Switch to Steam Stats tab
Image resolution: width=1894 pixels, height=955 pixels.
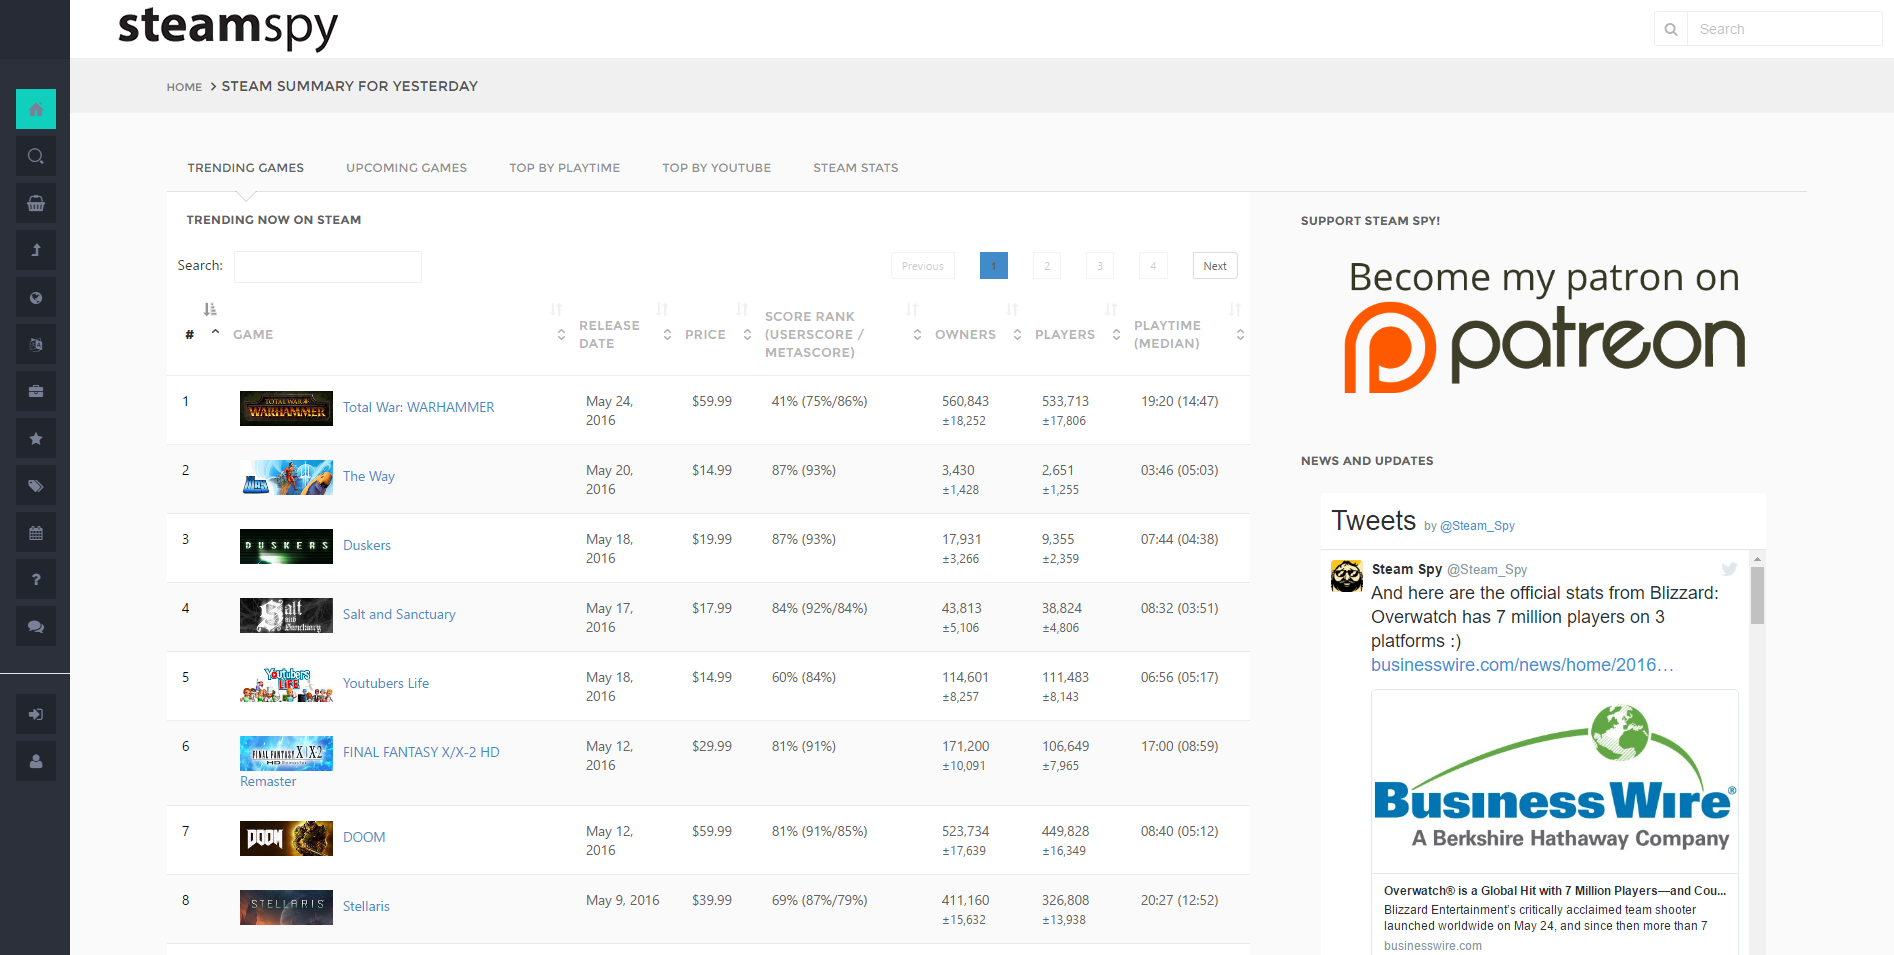tap(856, 168)
